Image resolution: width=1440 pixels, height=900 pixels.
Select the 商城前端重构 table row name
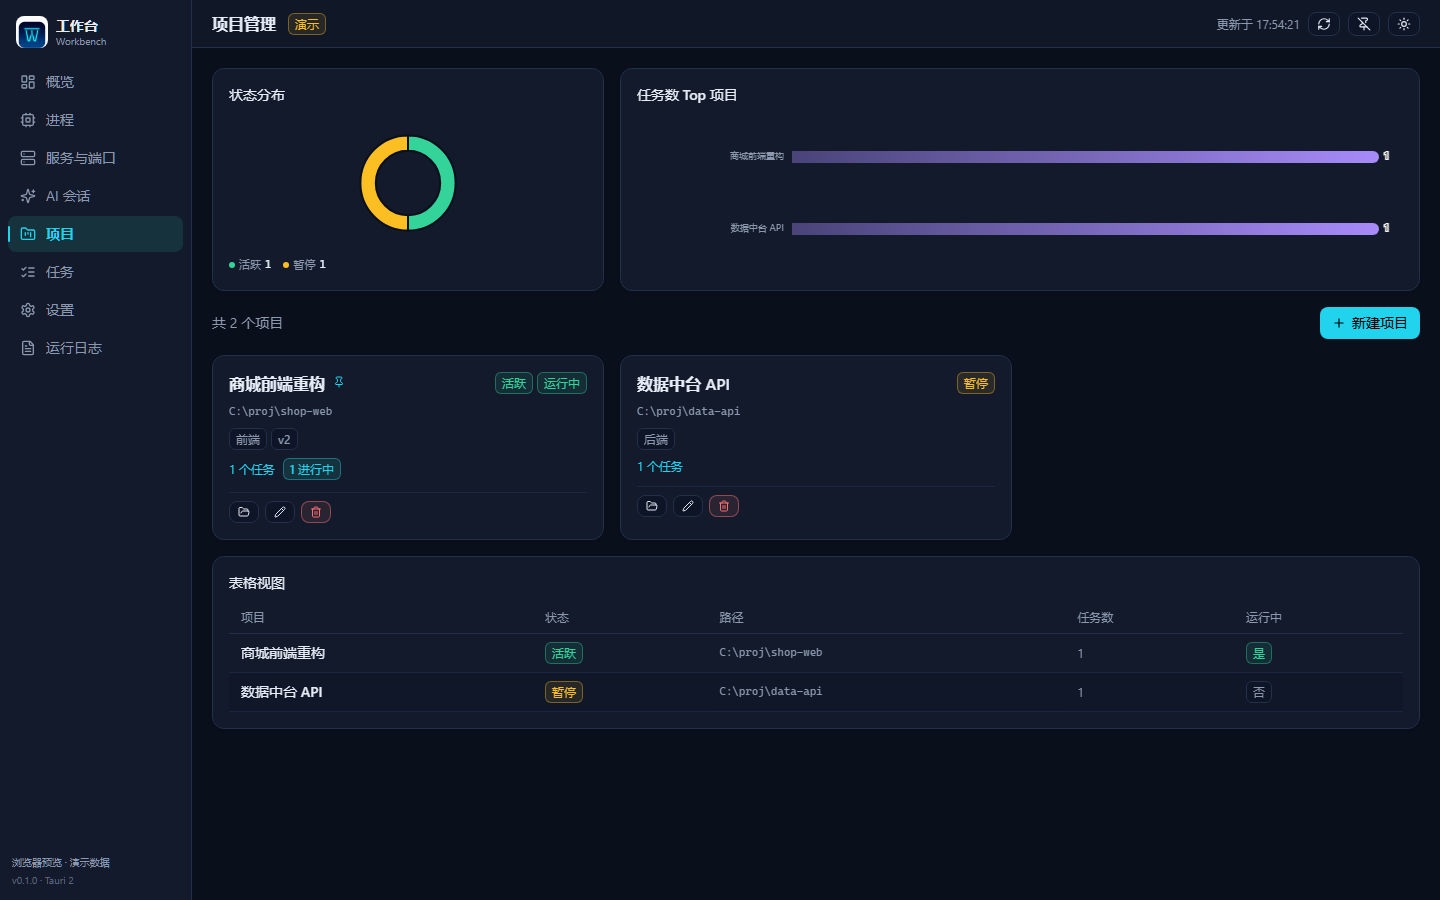point(283,653)
